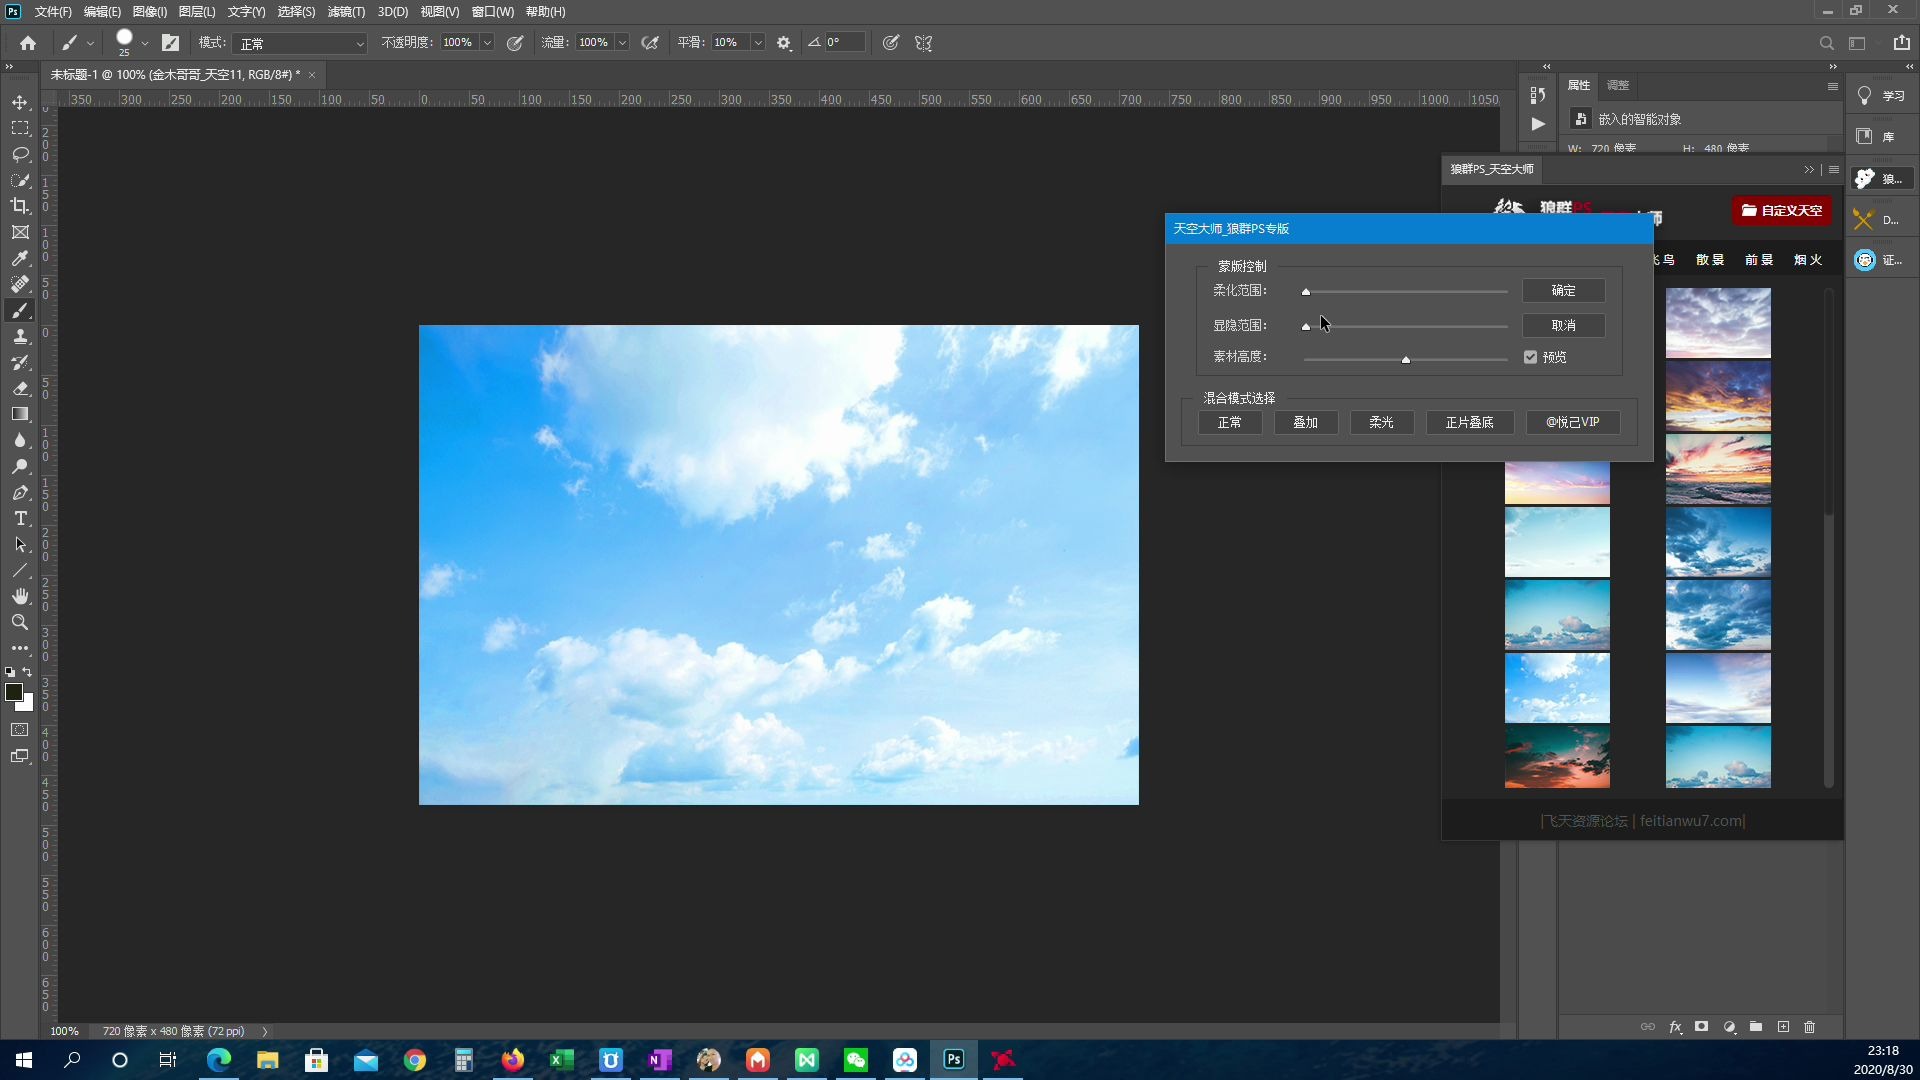
Task: Select the Hand tool
Action: [x=20, y=596]
